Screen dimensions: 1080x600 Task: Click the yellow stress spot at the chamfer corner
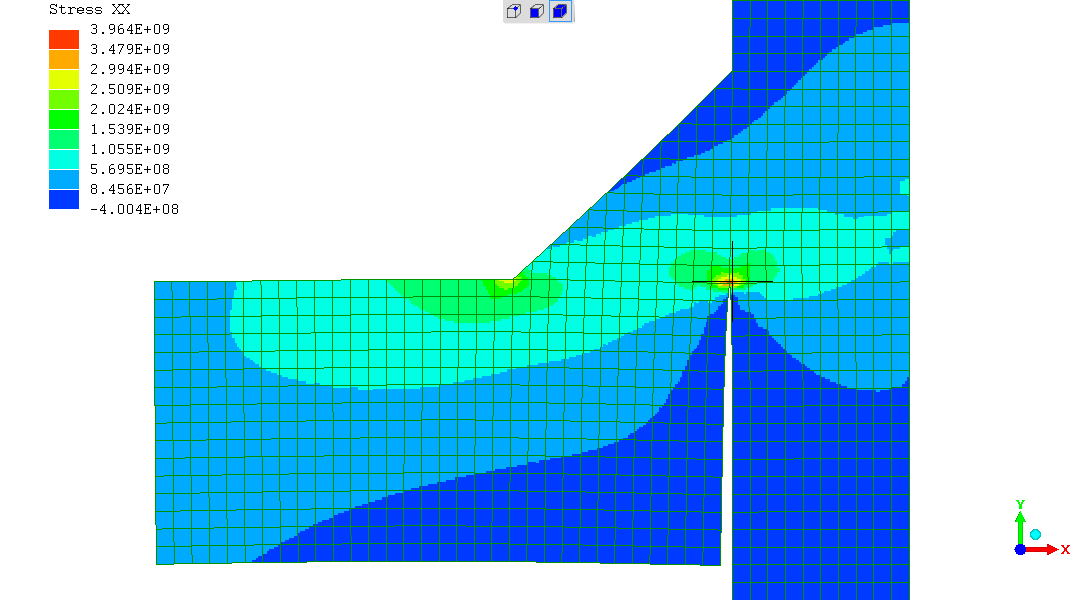[x=506, y=283]
